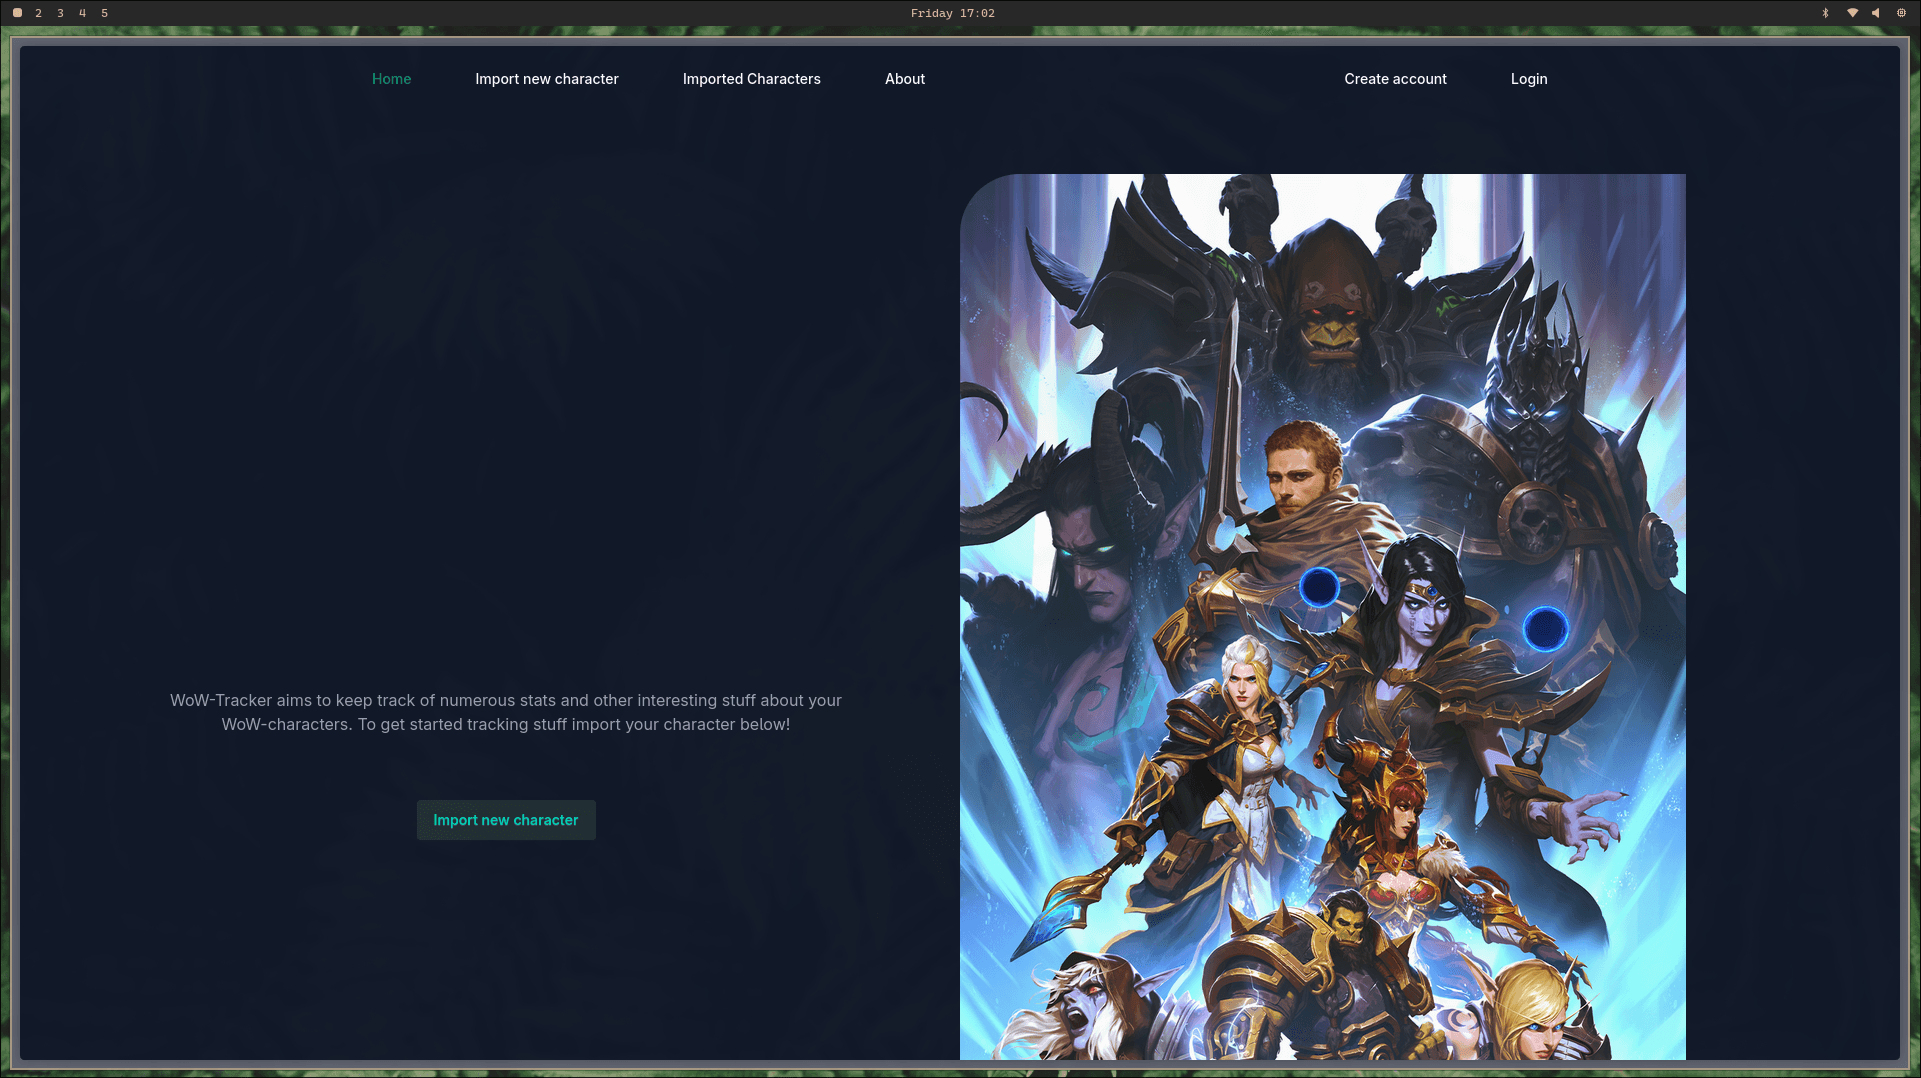The image size is (1921, 1078).
Task: Switch to workspace 2 in top bar
Action: tap(38, 13)
